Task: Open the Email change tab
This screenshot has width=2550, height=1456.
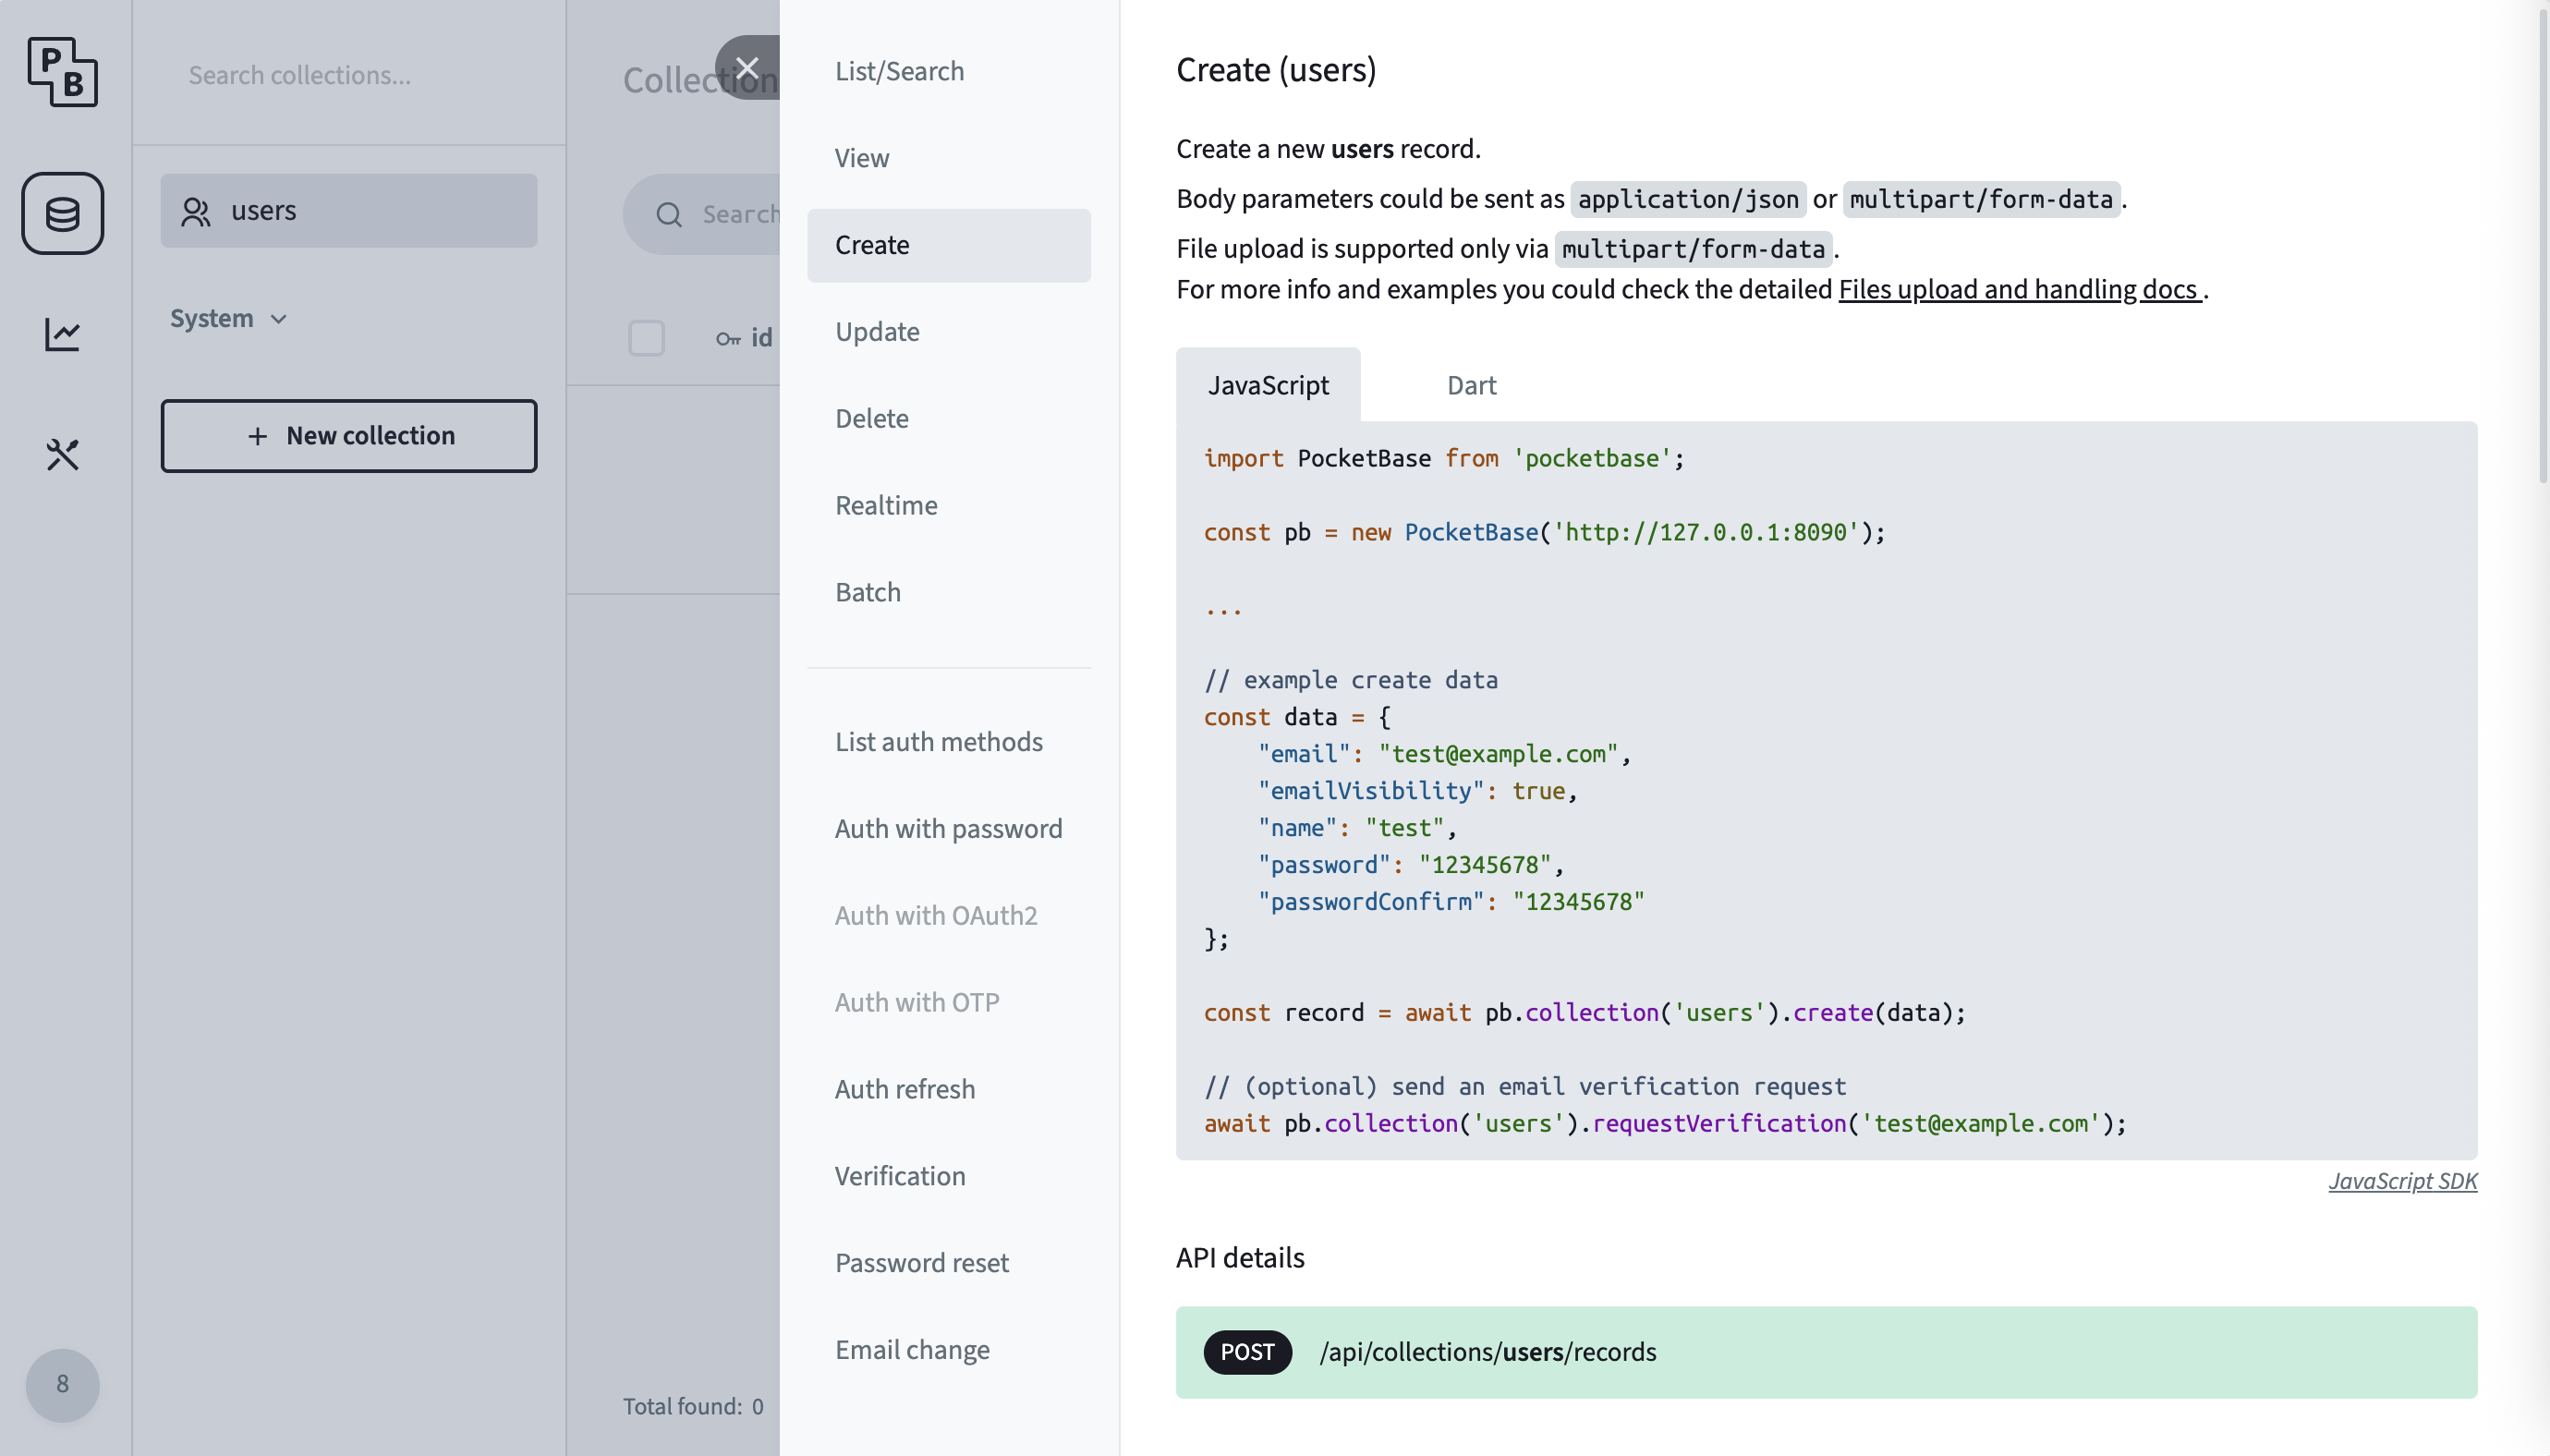Action: point(948,1351)
